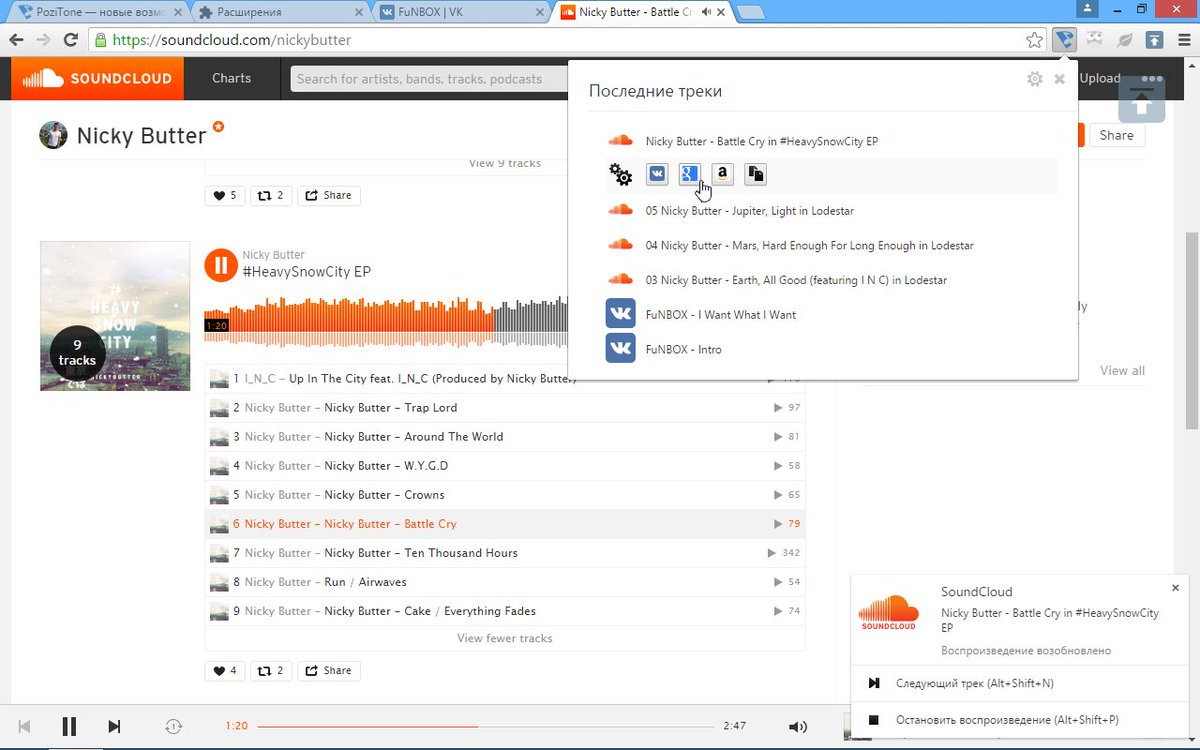Play track 2 Trap Lord
Viewport: 1200px width, 750px height.
tap(505, 408)
